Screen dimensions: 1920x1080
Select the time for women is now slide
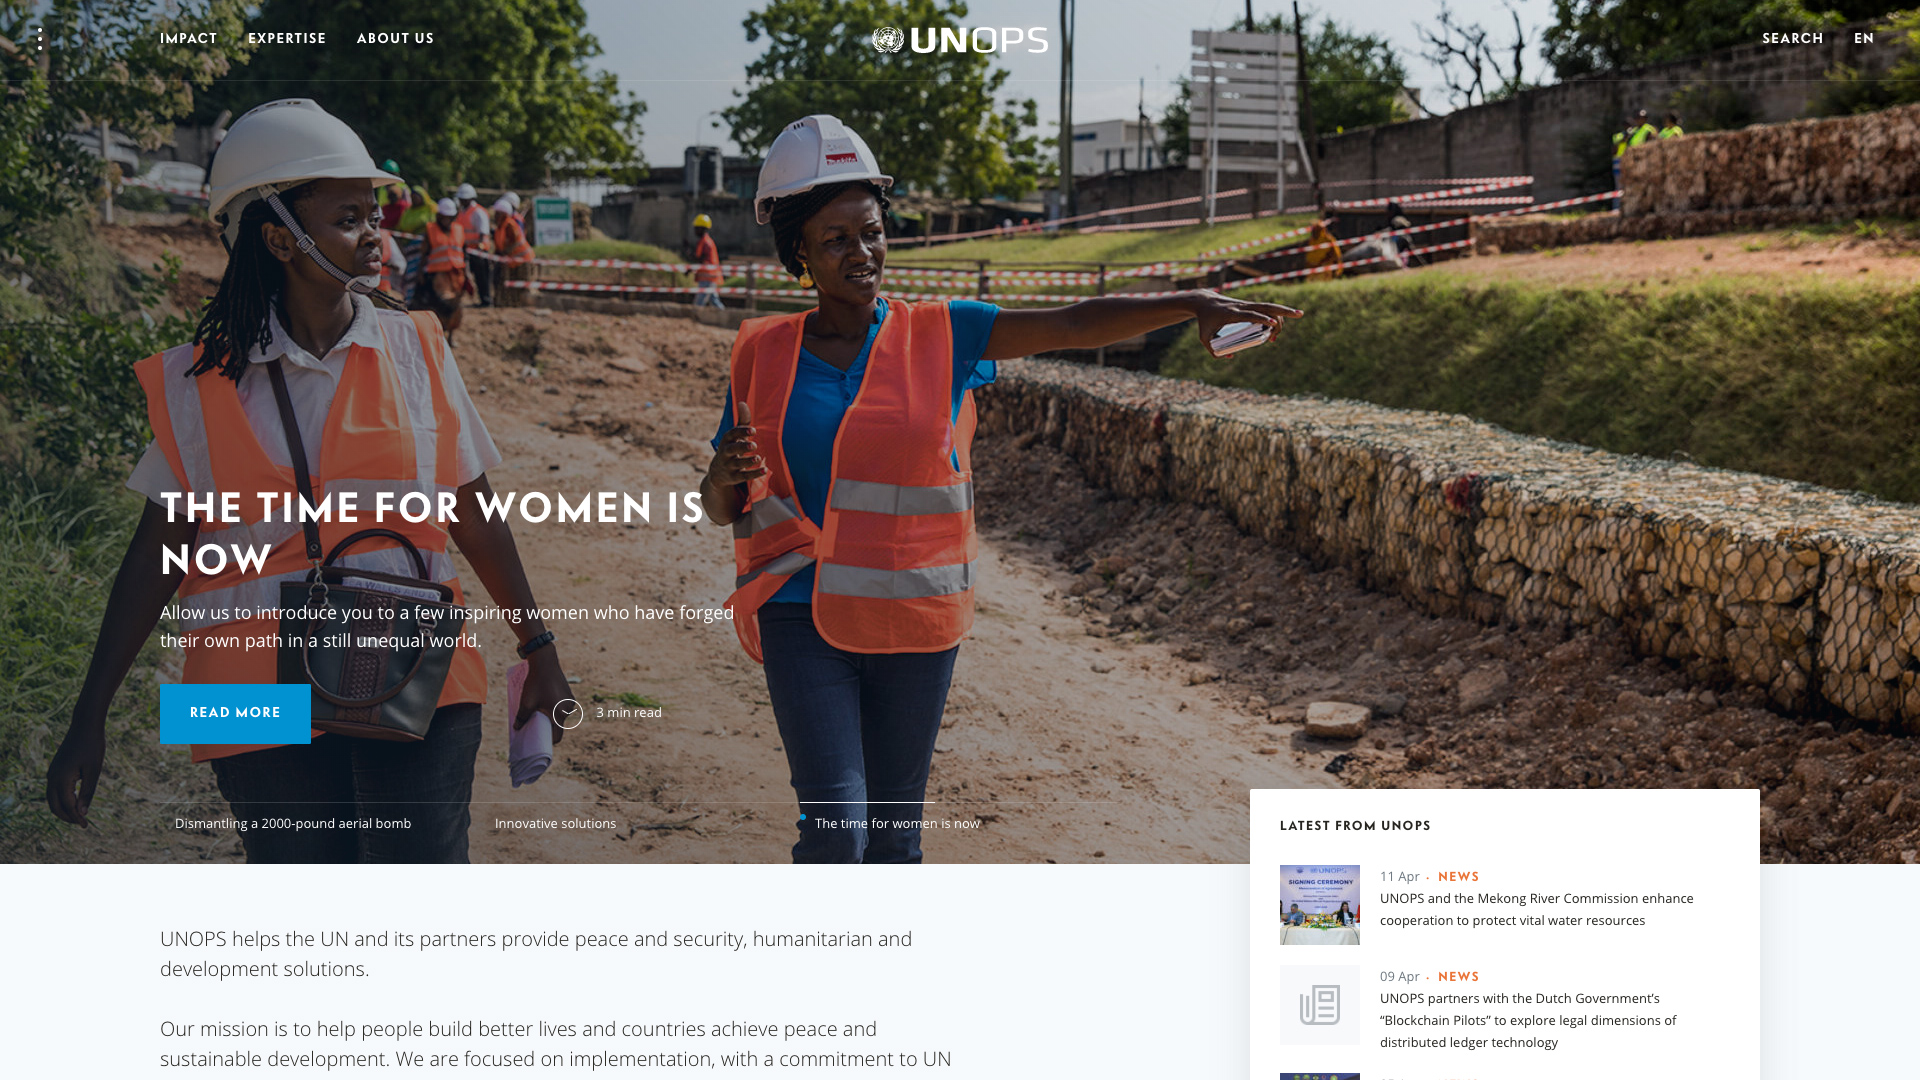[x=897, y=823]
